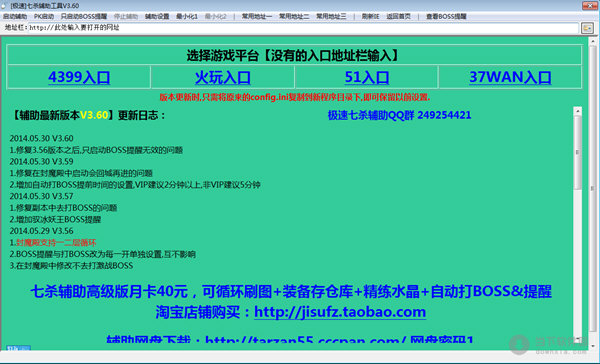Click the go icon beside the address bar
This screenshot has height=364, width=600.
[x=587, y=28]
